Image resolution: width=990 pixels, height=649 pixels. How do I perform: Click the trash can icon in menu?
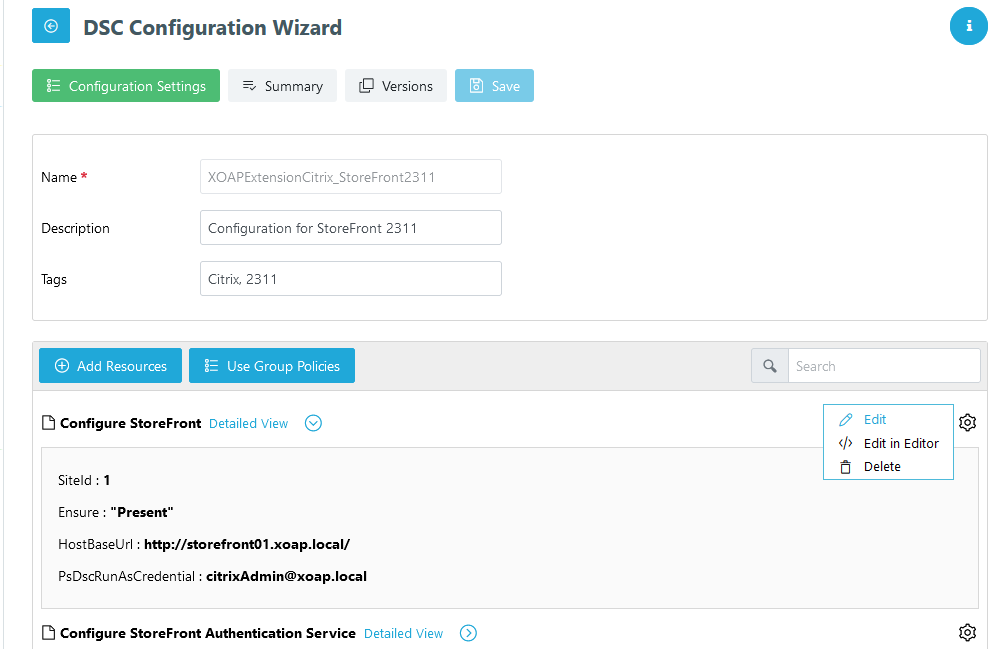tap(845, 467)
